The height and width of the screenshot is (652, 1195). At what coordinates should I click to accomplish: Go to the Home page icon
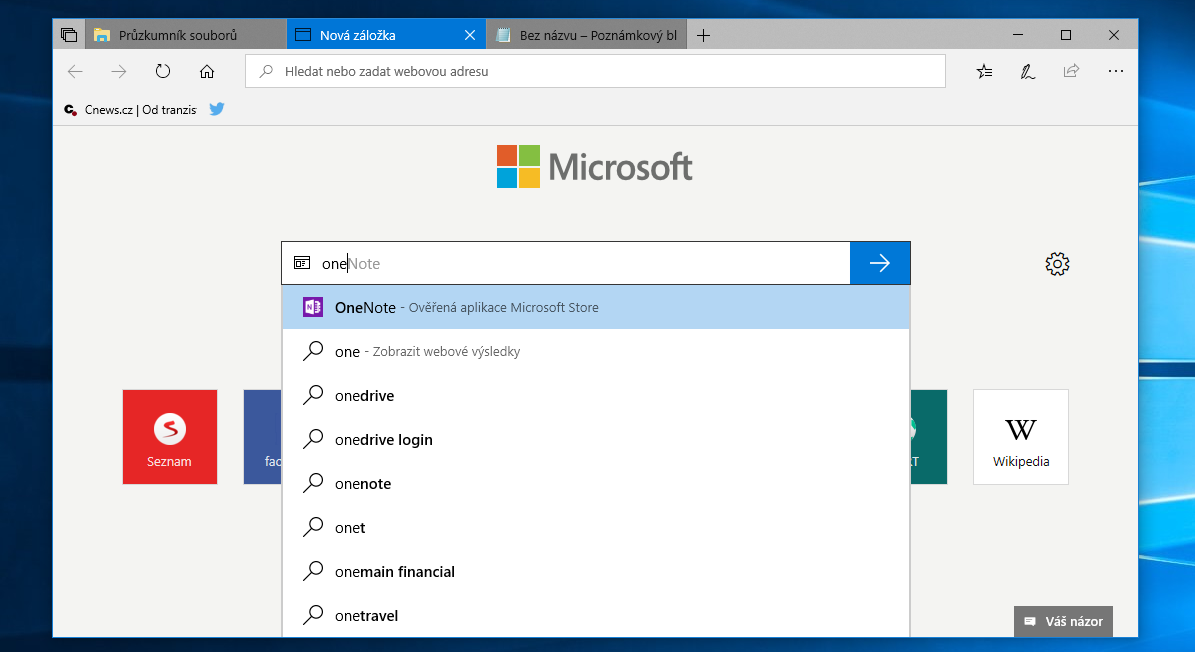coord(207,71)
